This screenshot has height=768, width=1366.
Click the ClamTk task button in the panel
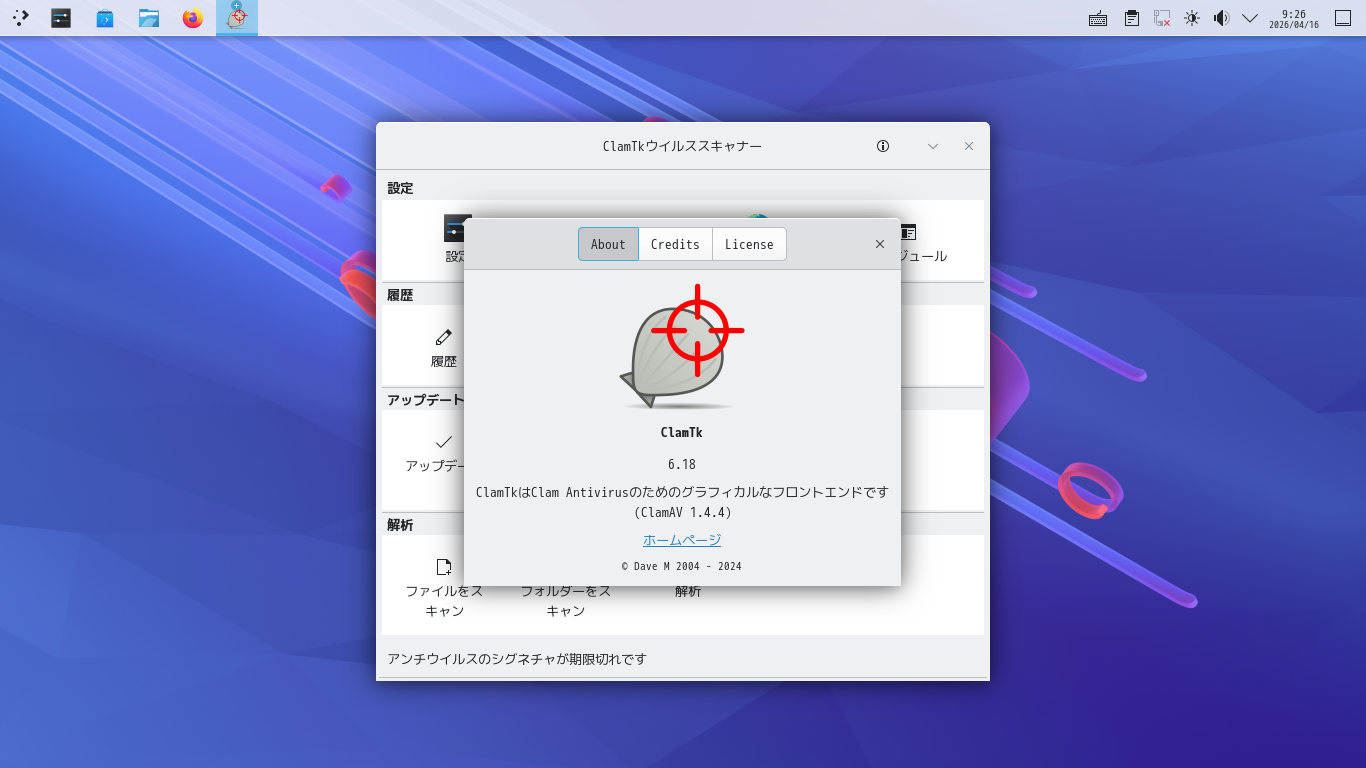(x=237, y=18)
